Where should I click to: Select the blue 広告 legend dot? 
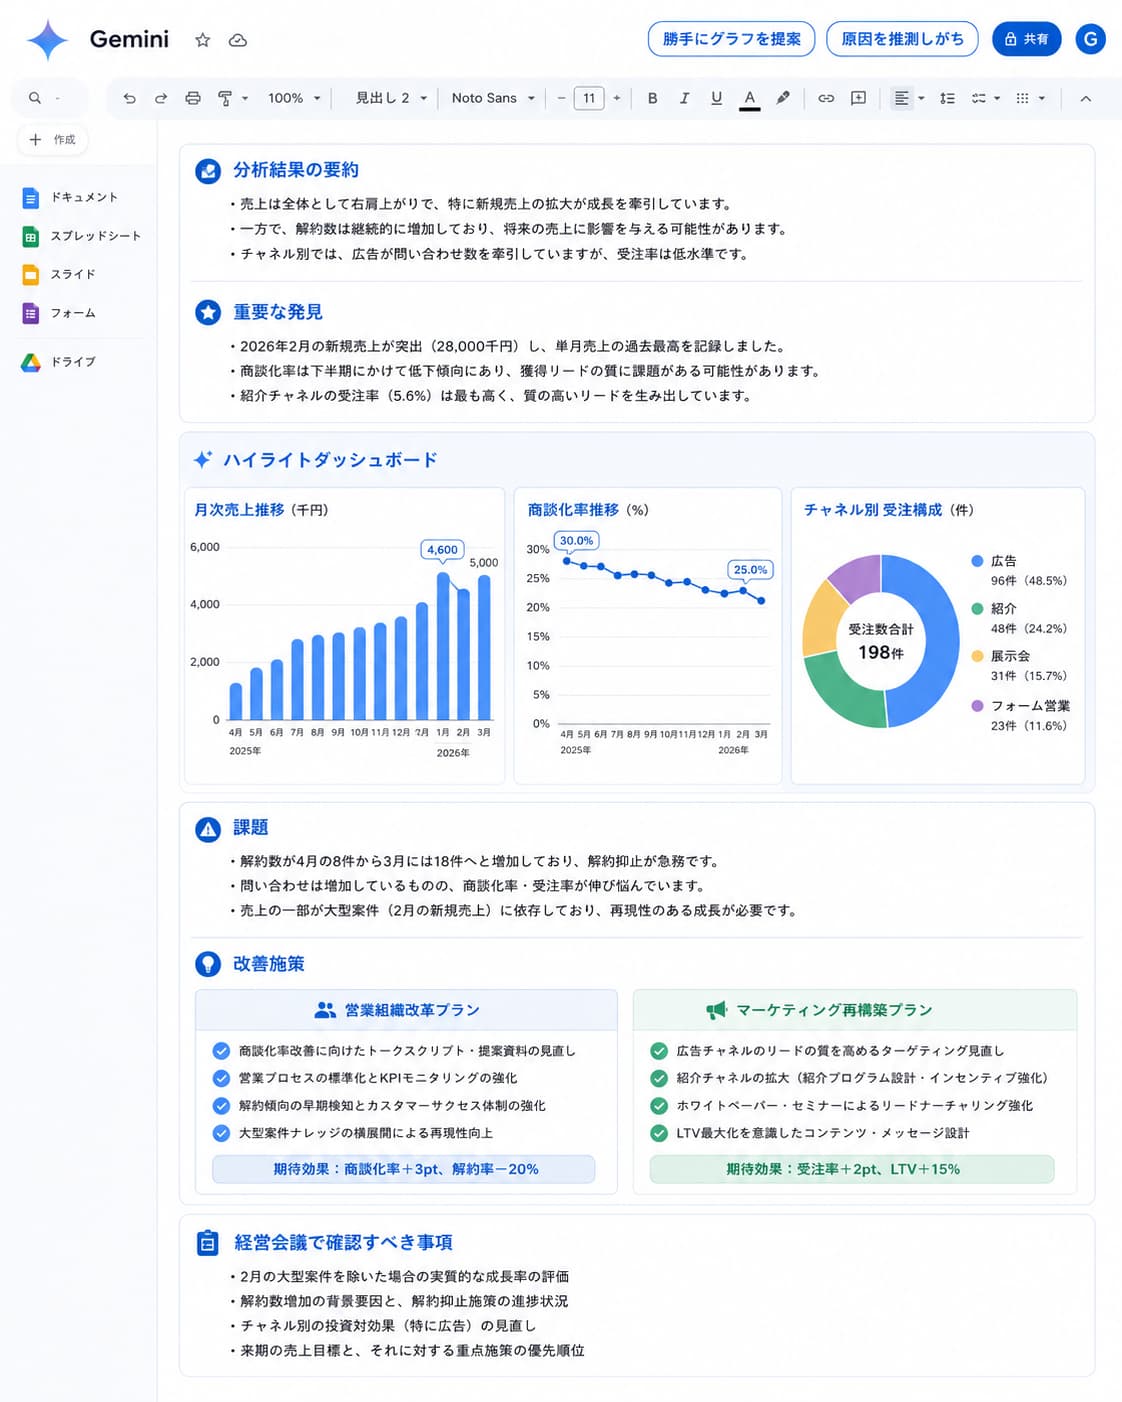(977, 561)
